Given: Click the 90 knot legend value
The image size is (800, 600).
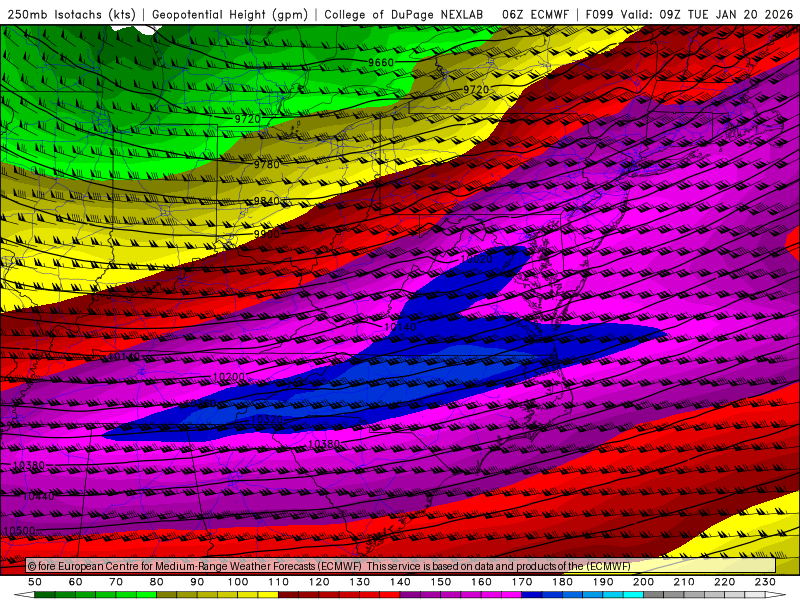Looking at the screenshot, I should [x=197, y=582].
